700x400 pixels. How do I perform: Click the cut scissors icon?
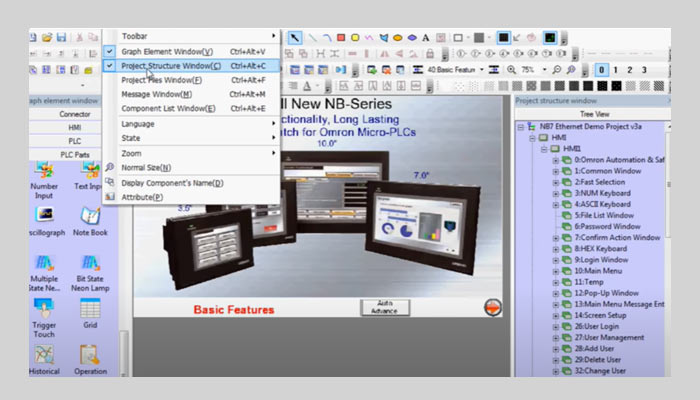point(79,37)
